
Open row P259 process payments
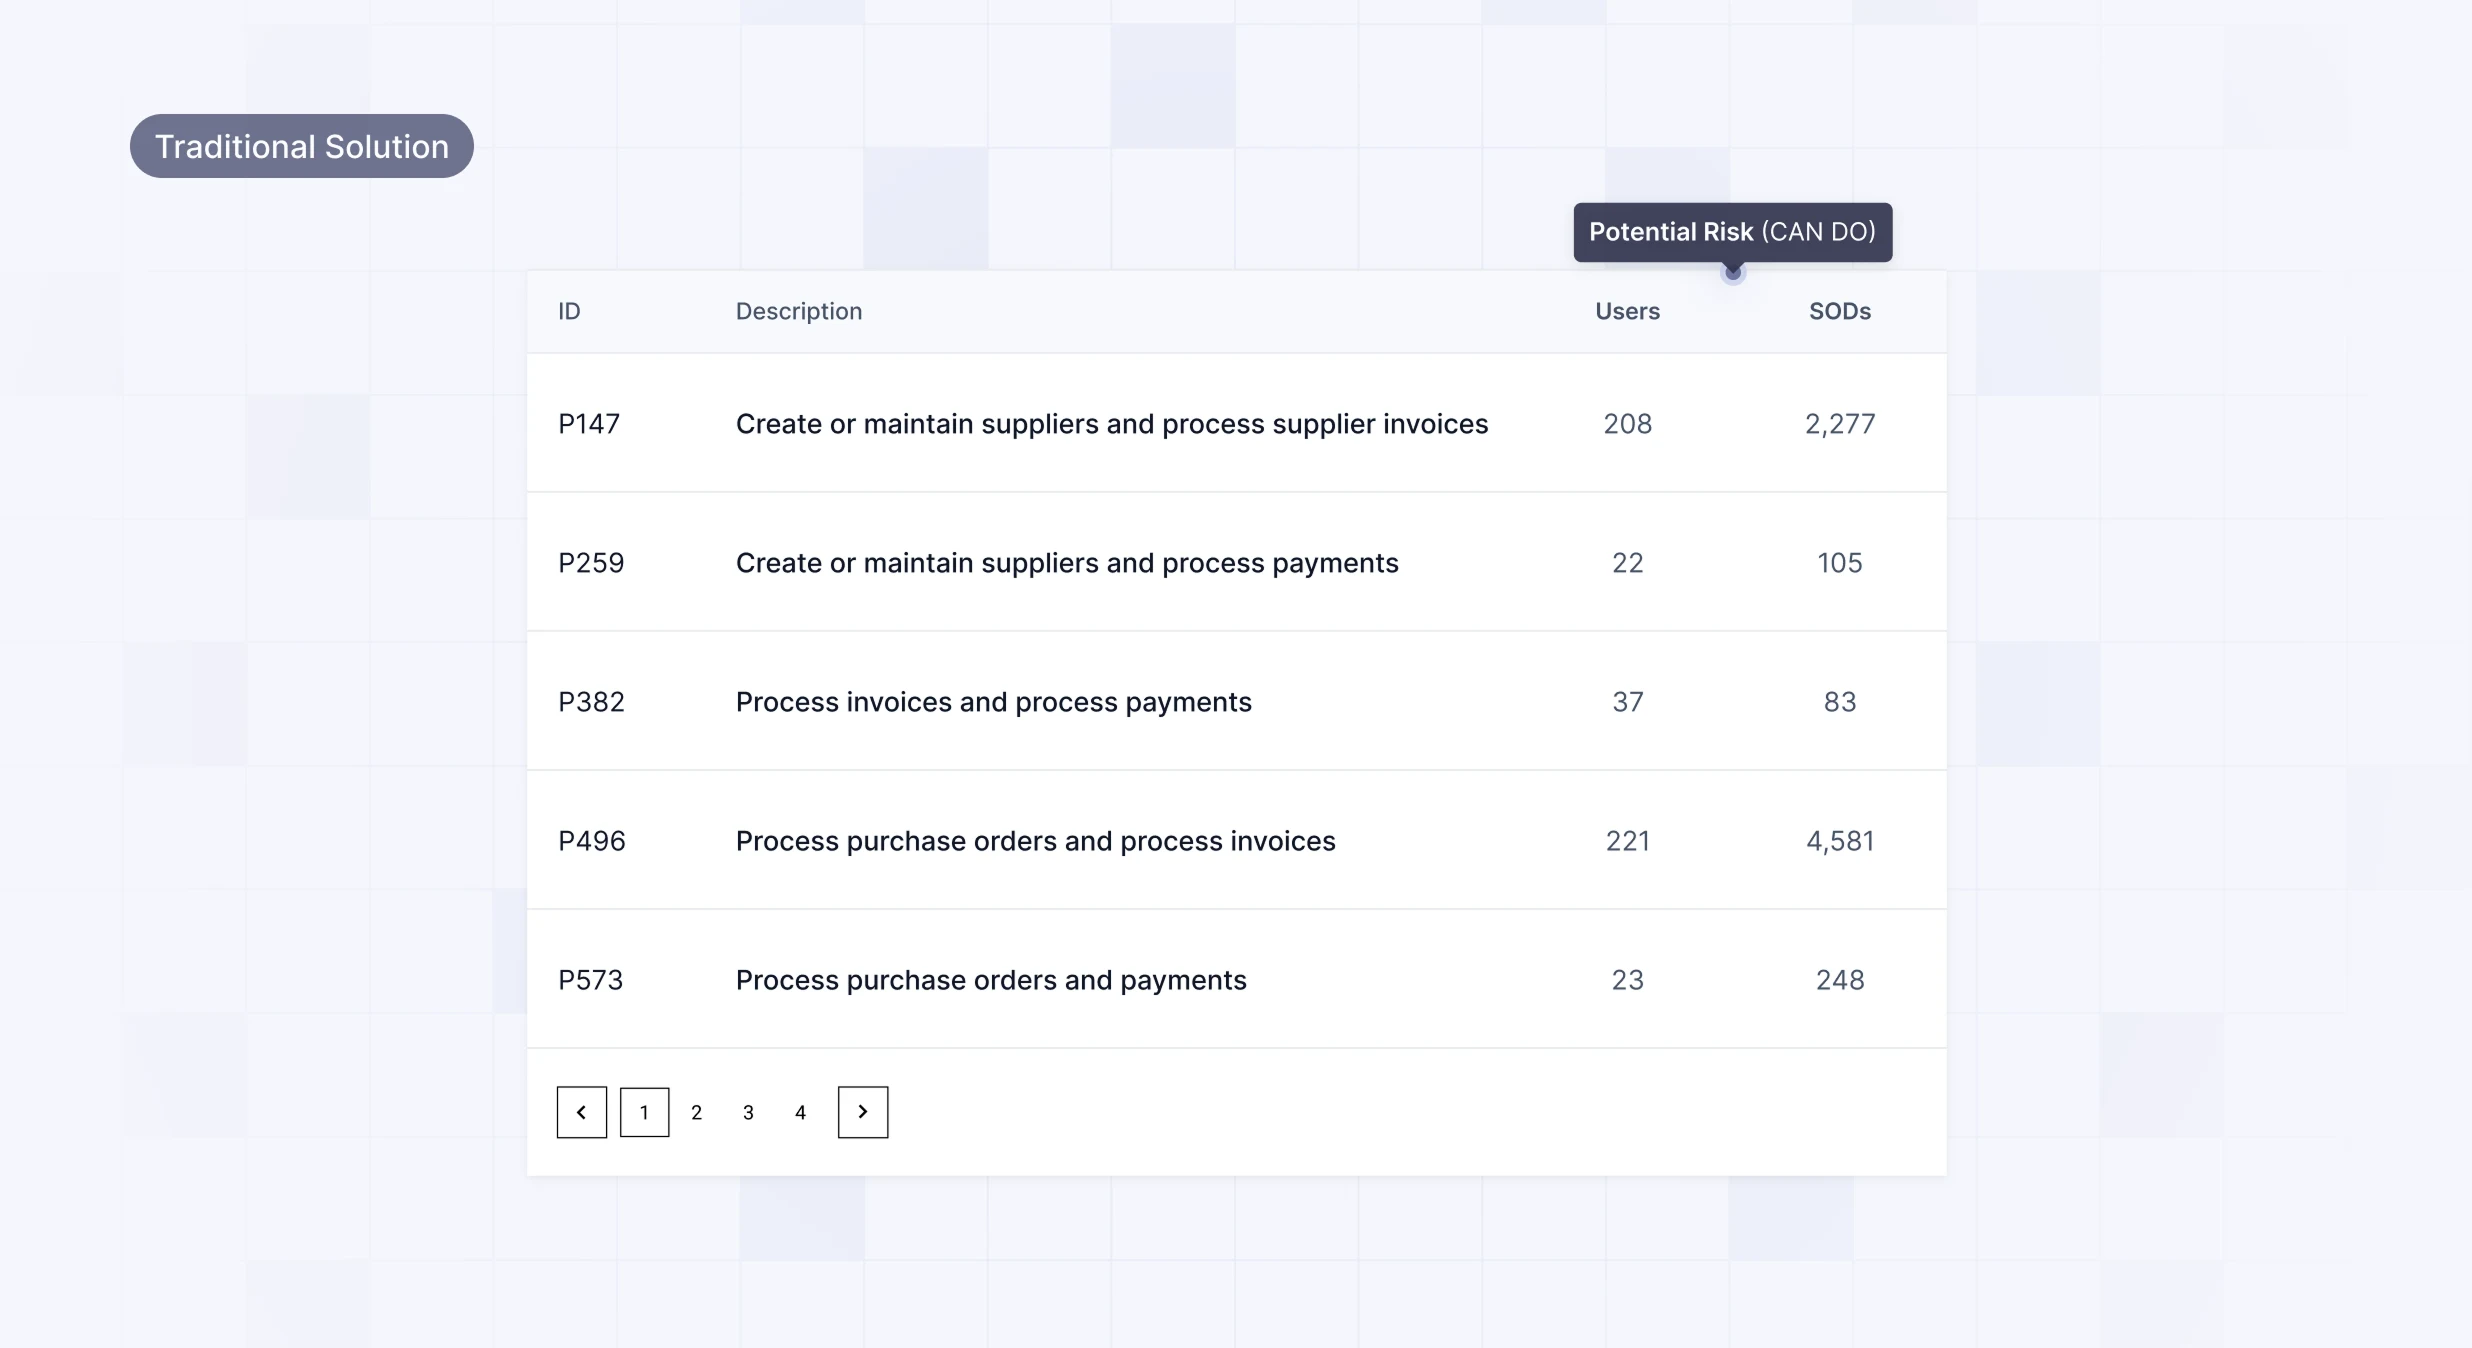1066,563
